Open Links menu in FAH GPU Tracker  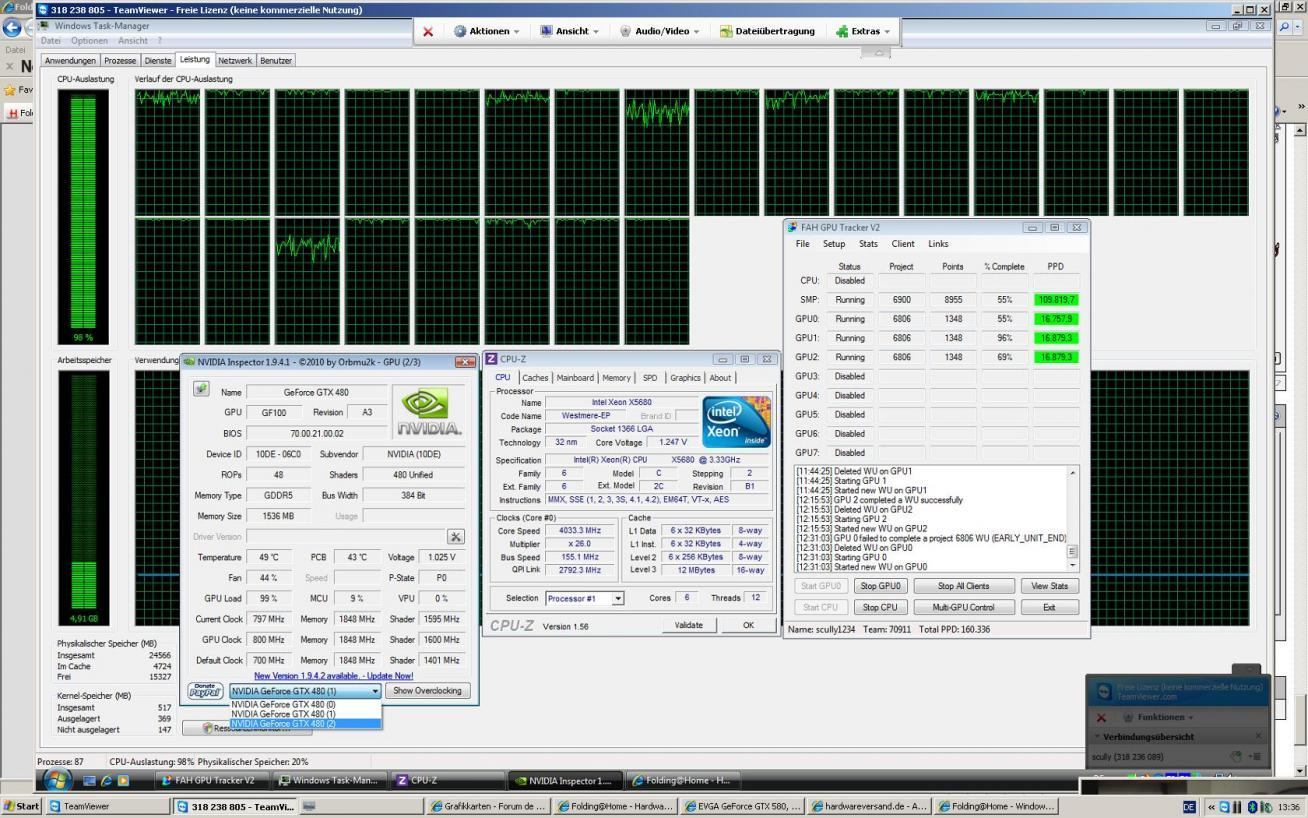click(938, 244)
